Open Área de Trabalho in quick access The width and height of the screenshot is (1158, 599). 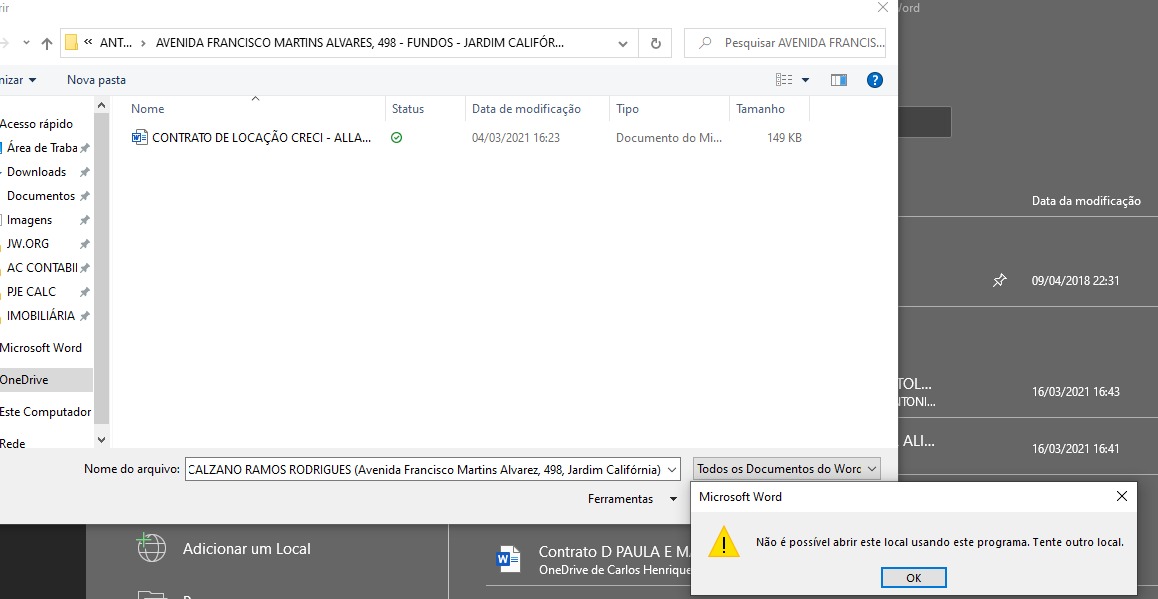tap(42, 148)
